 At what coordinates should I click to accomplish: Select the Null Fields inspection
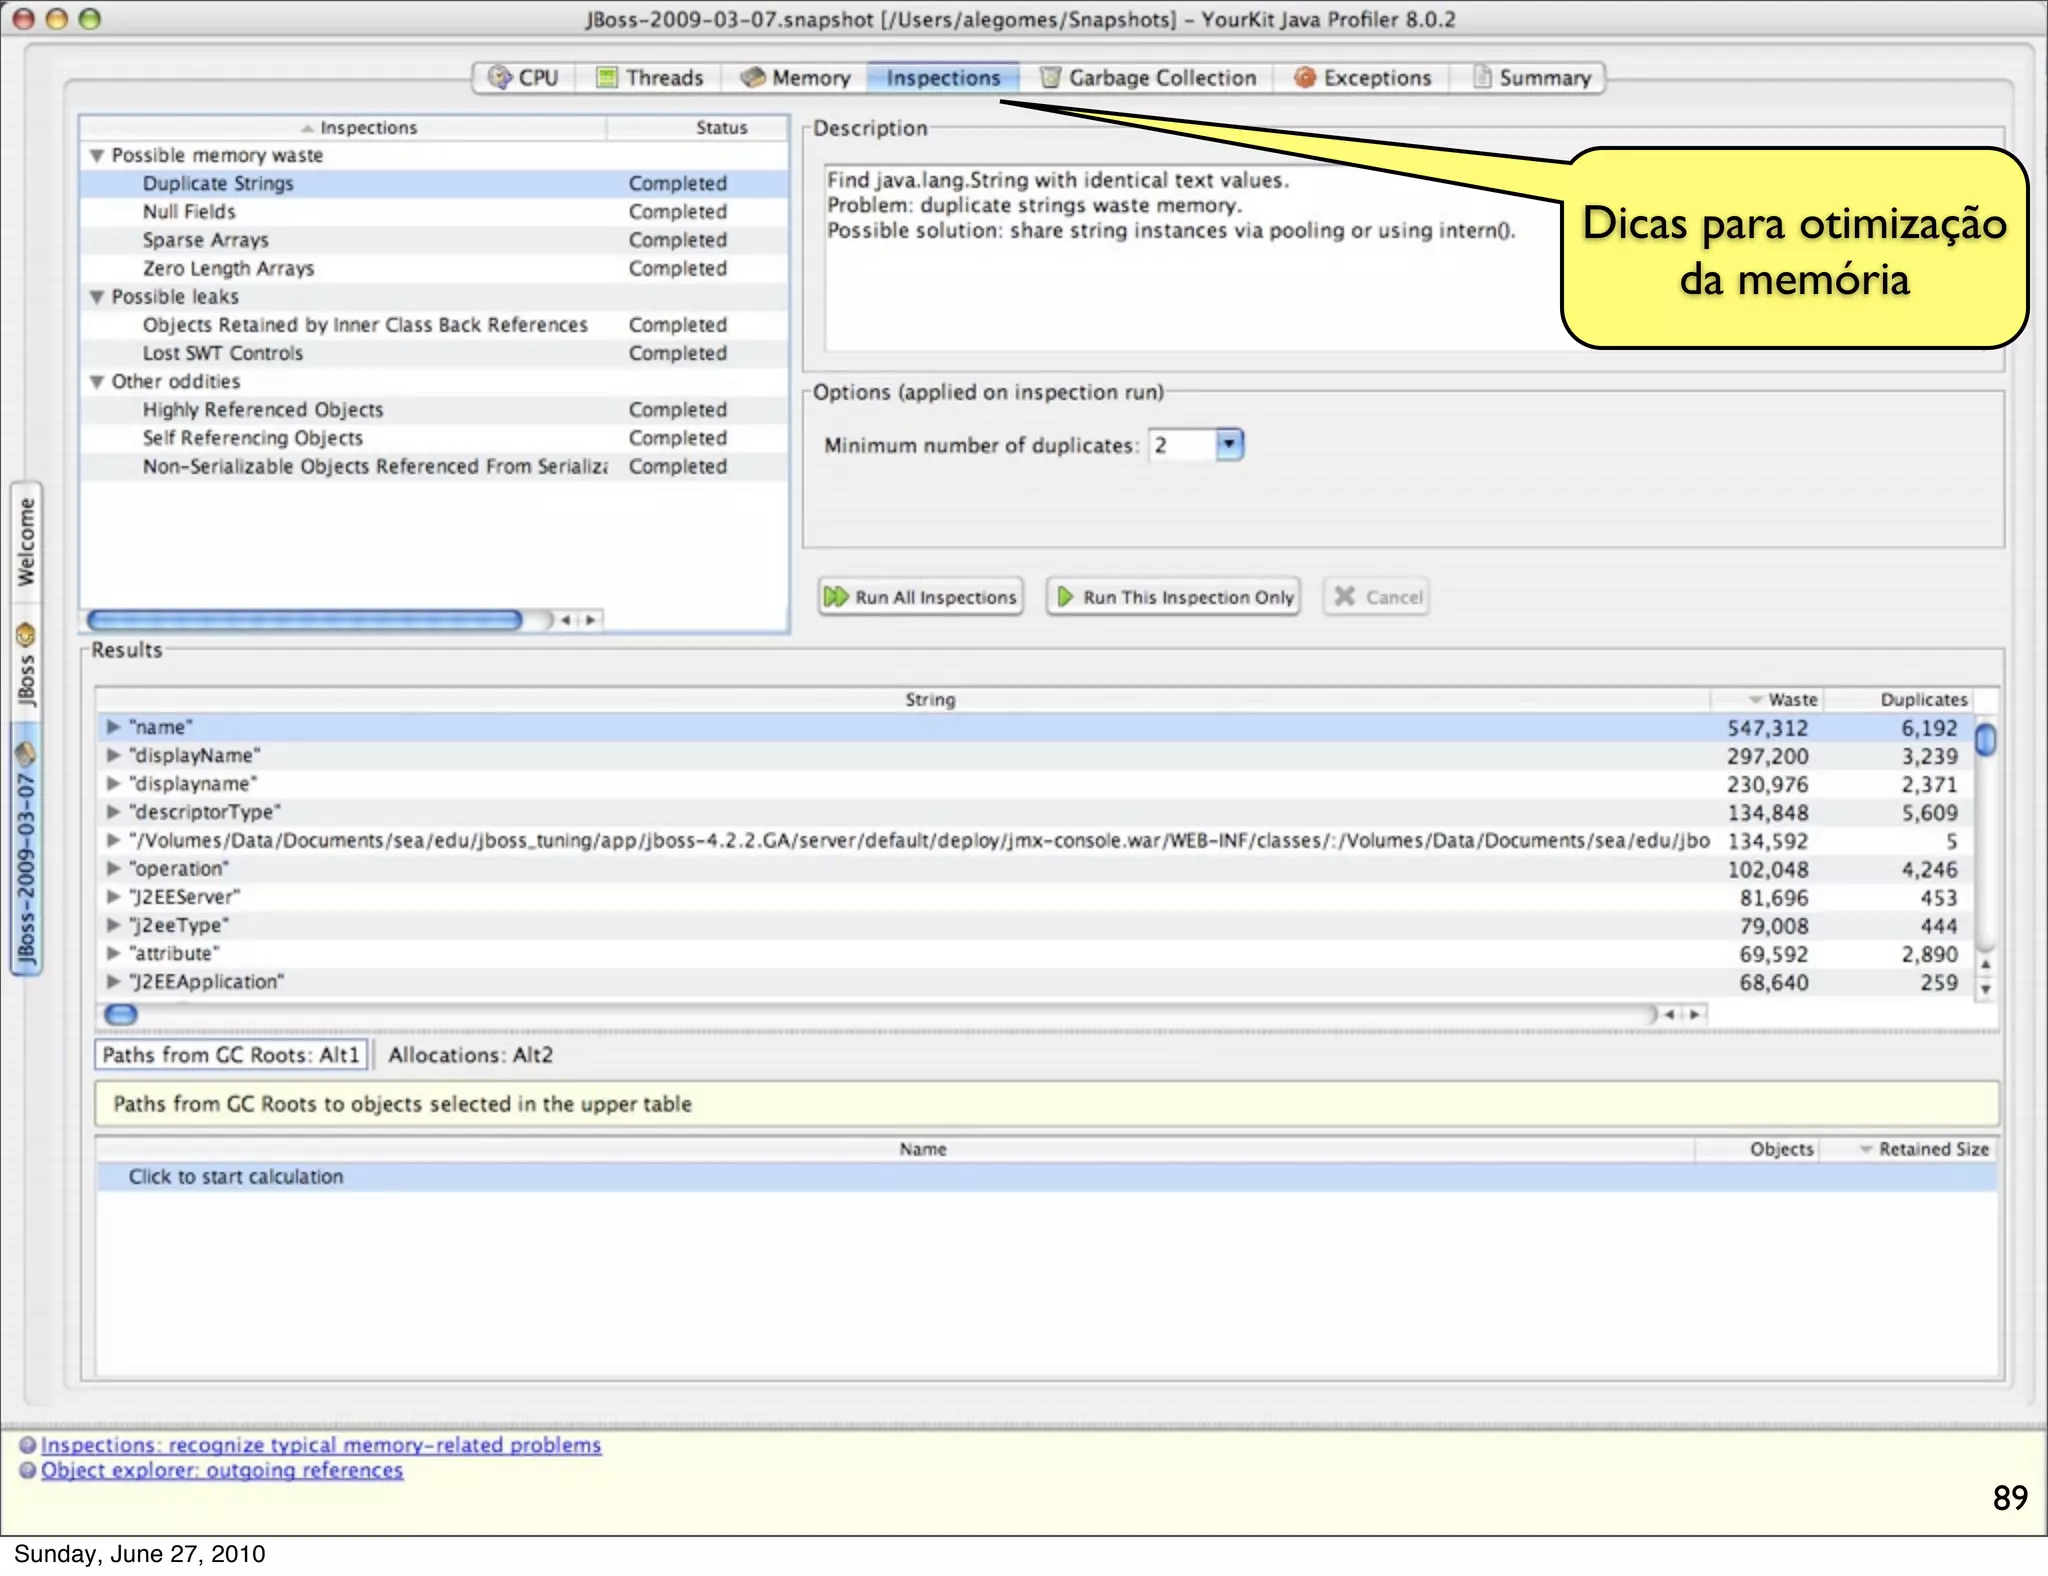click(x=189, y=212)
